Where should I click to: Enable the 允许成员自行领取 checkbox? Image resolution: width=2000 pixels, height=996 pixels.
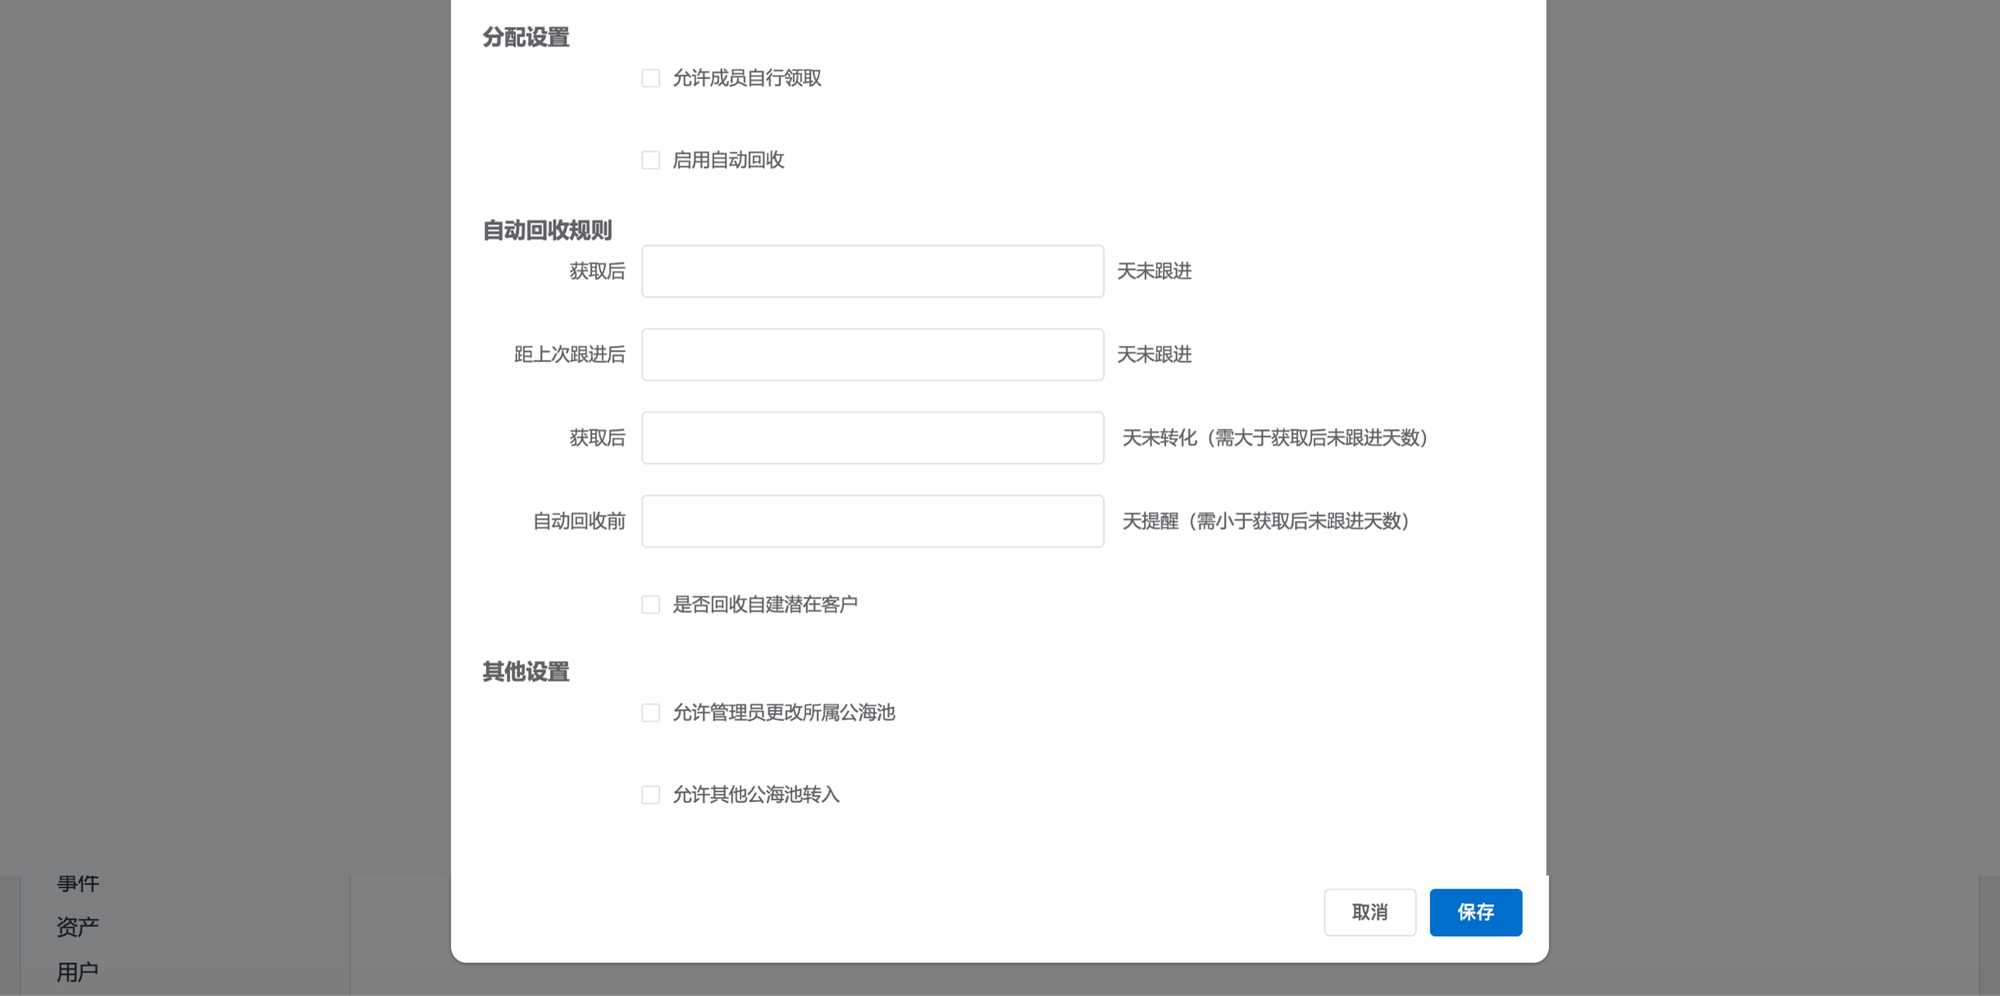(651, 78)
